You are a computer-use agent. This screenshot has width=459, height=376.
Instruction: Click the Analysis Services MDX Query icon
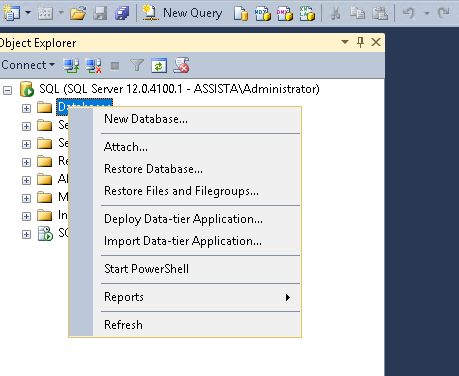(x=263, y=14)
